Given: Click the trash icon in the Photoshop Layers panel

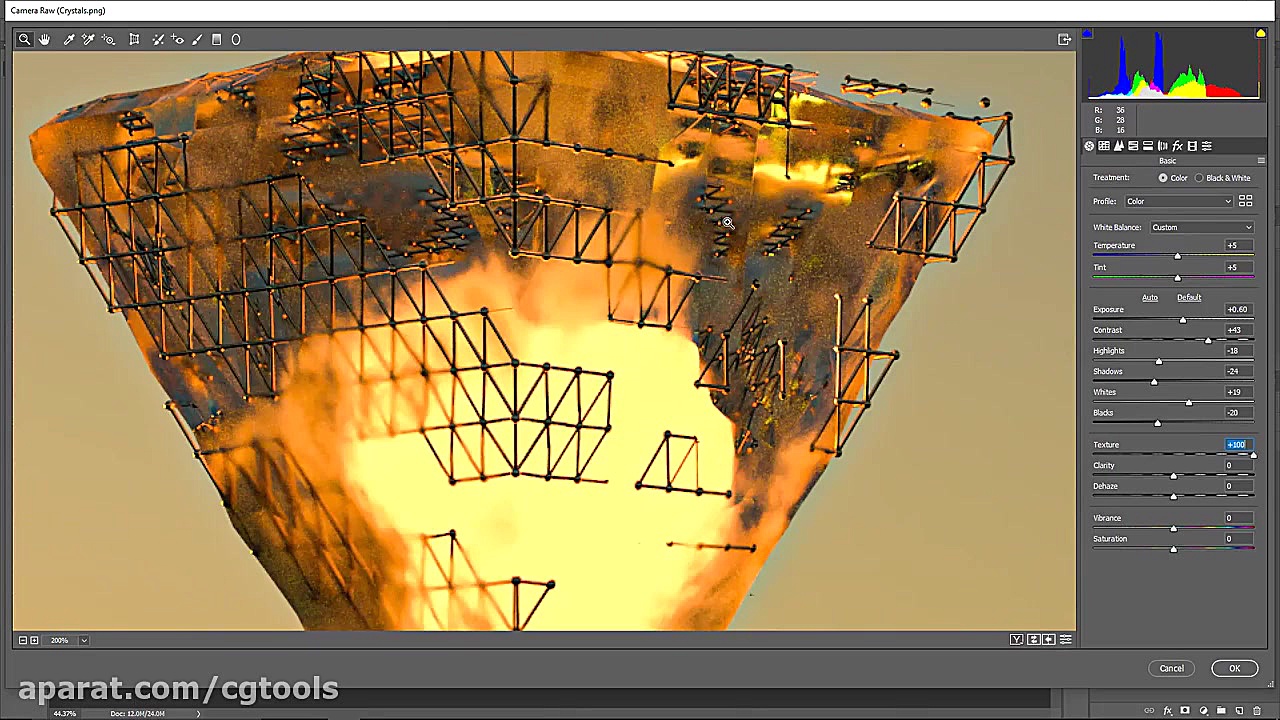Looking at the screenshot, I should [x=1257, y=711].
